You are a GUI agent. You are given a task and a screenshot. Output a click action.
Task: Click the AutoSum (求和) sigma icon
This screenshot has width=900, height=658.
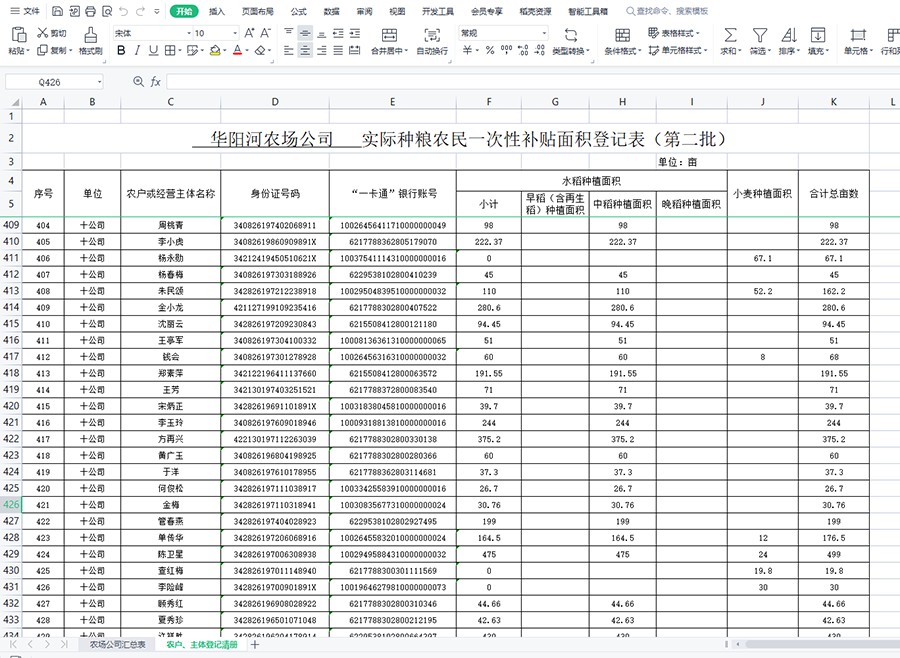(730, 35)
